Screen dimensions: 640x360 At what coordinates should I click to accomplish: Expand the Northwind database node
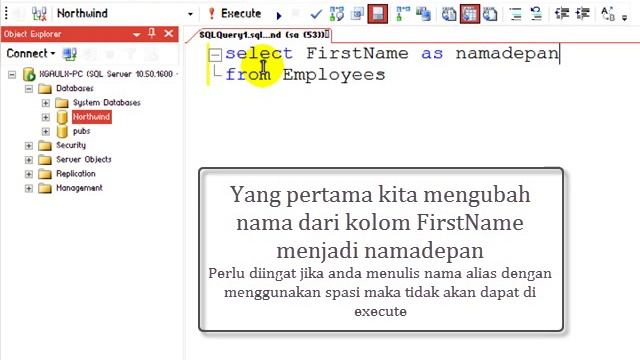coord(45,117)
